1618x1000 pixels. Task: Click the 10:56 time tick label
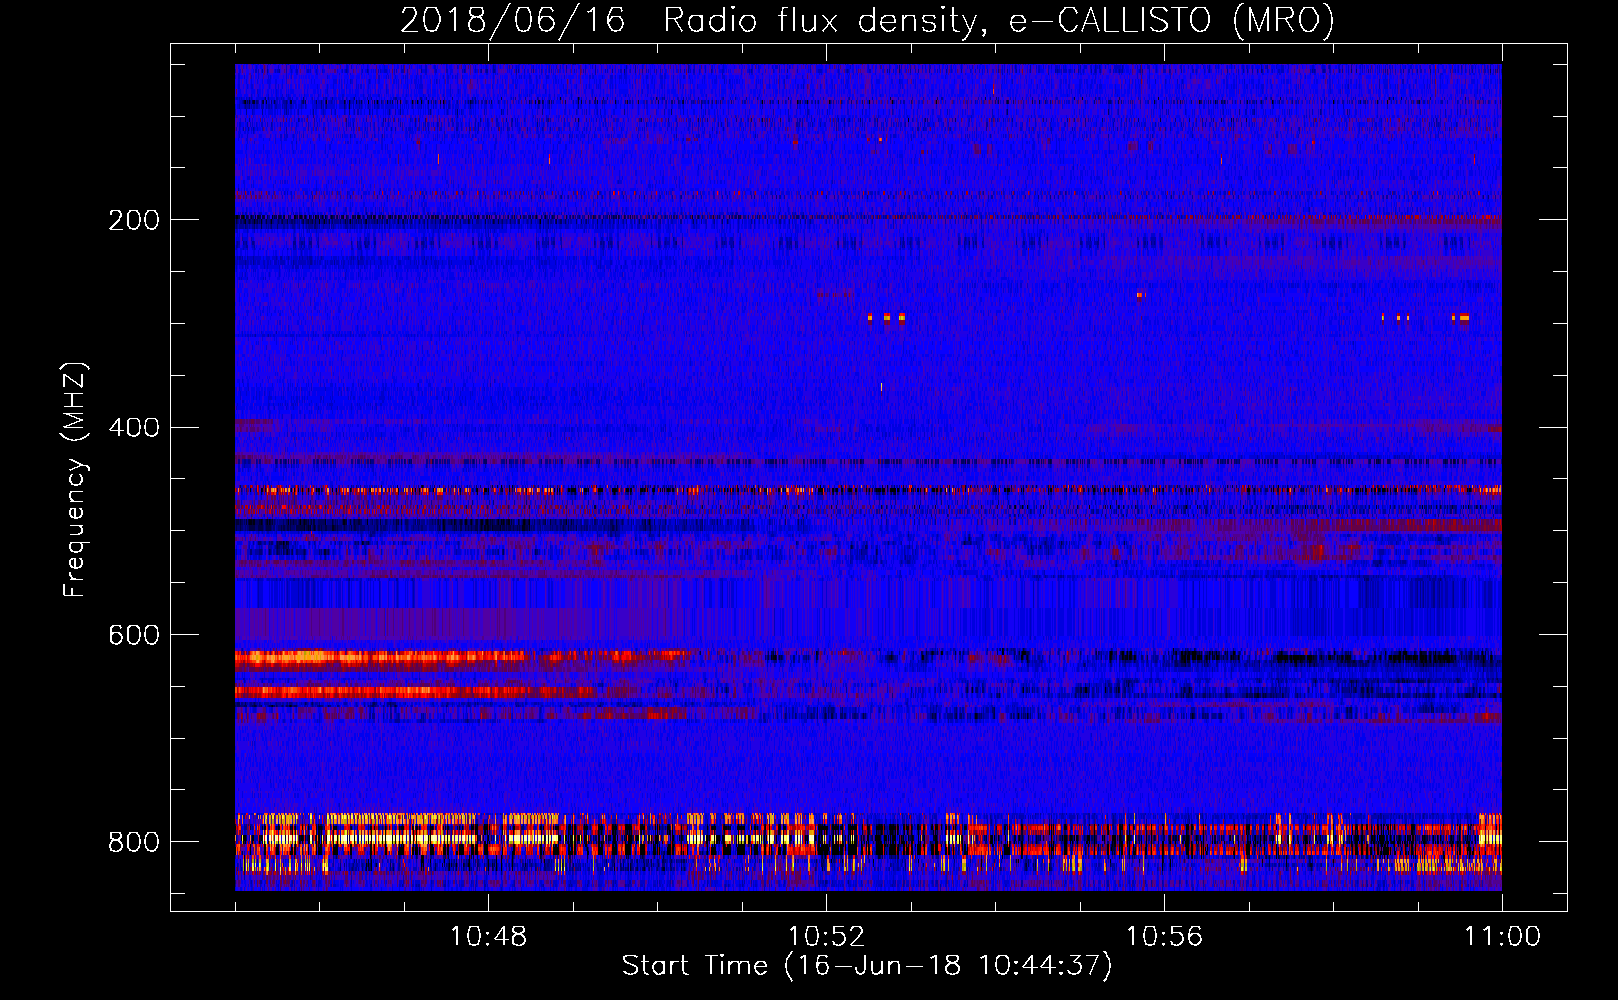click(x=1164, y=937)
